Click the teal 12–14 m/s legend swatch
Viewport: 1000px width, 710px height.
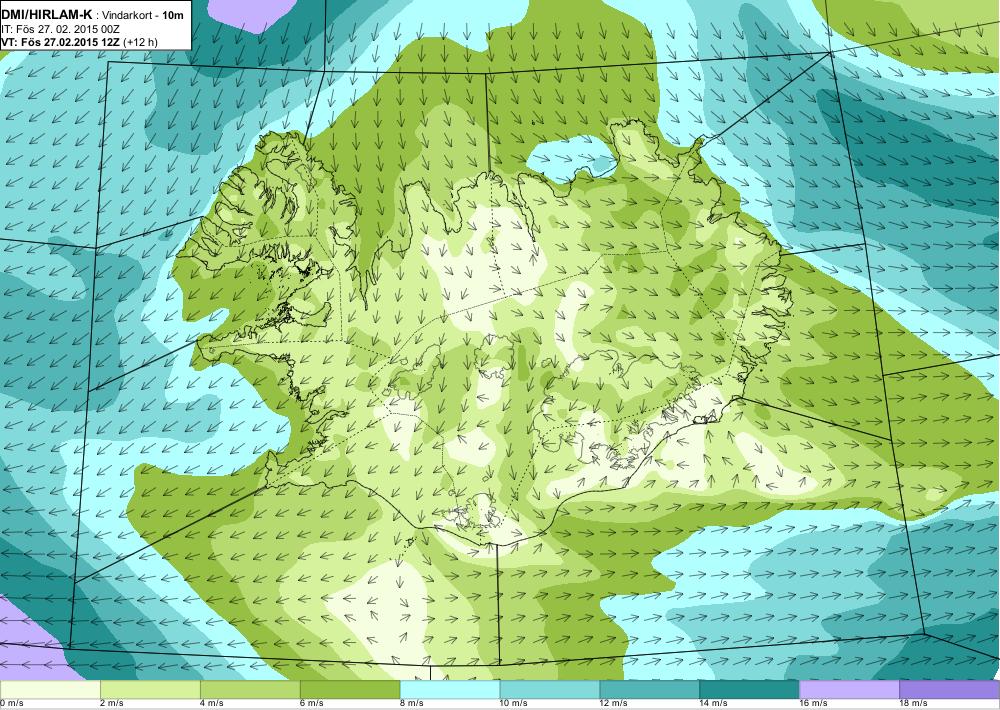pos(649,690)
